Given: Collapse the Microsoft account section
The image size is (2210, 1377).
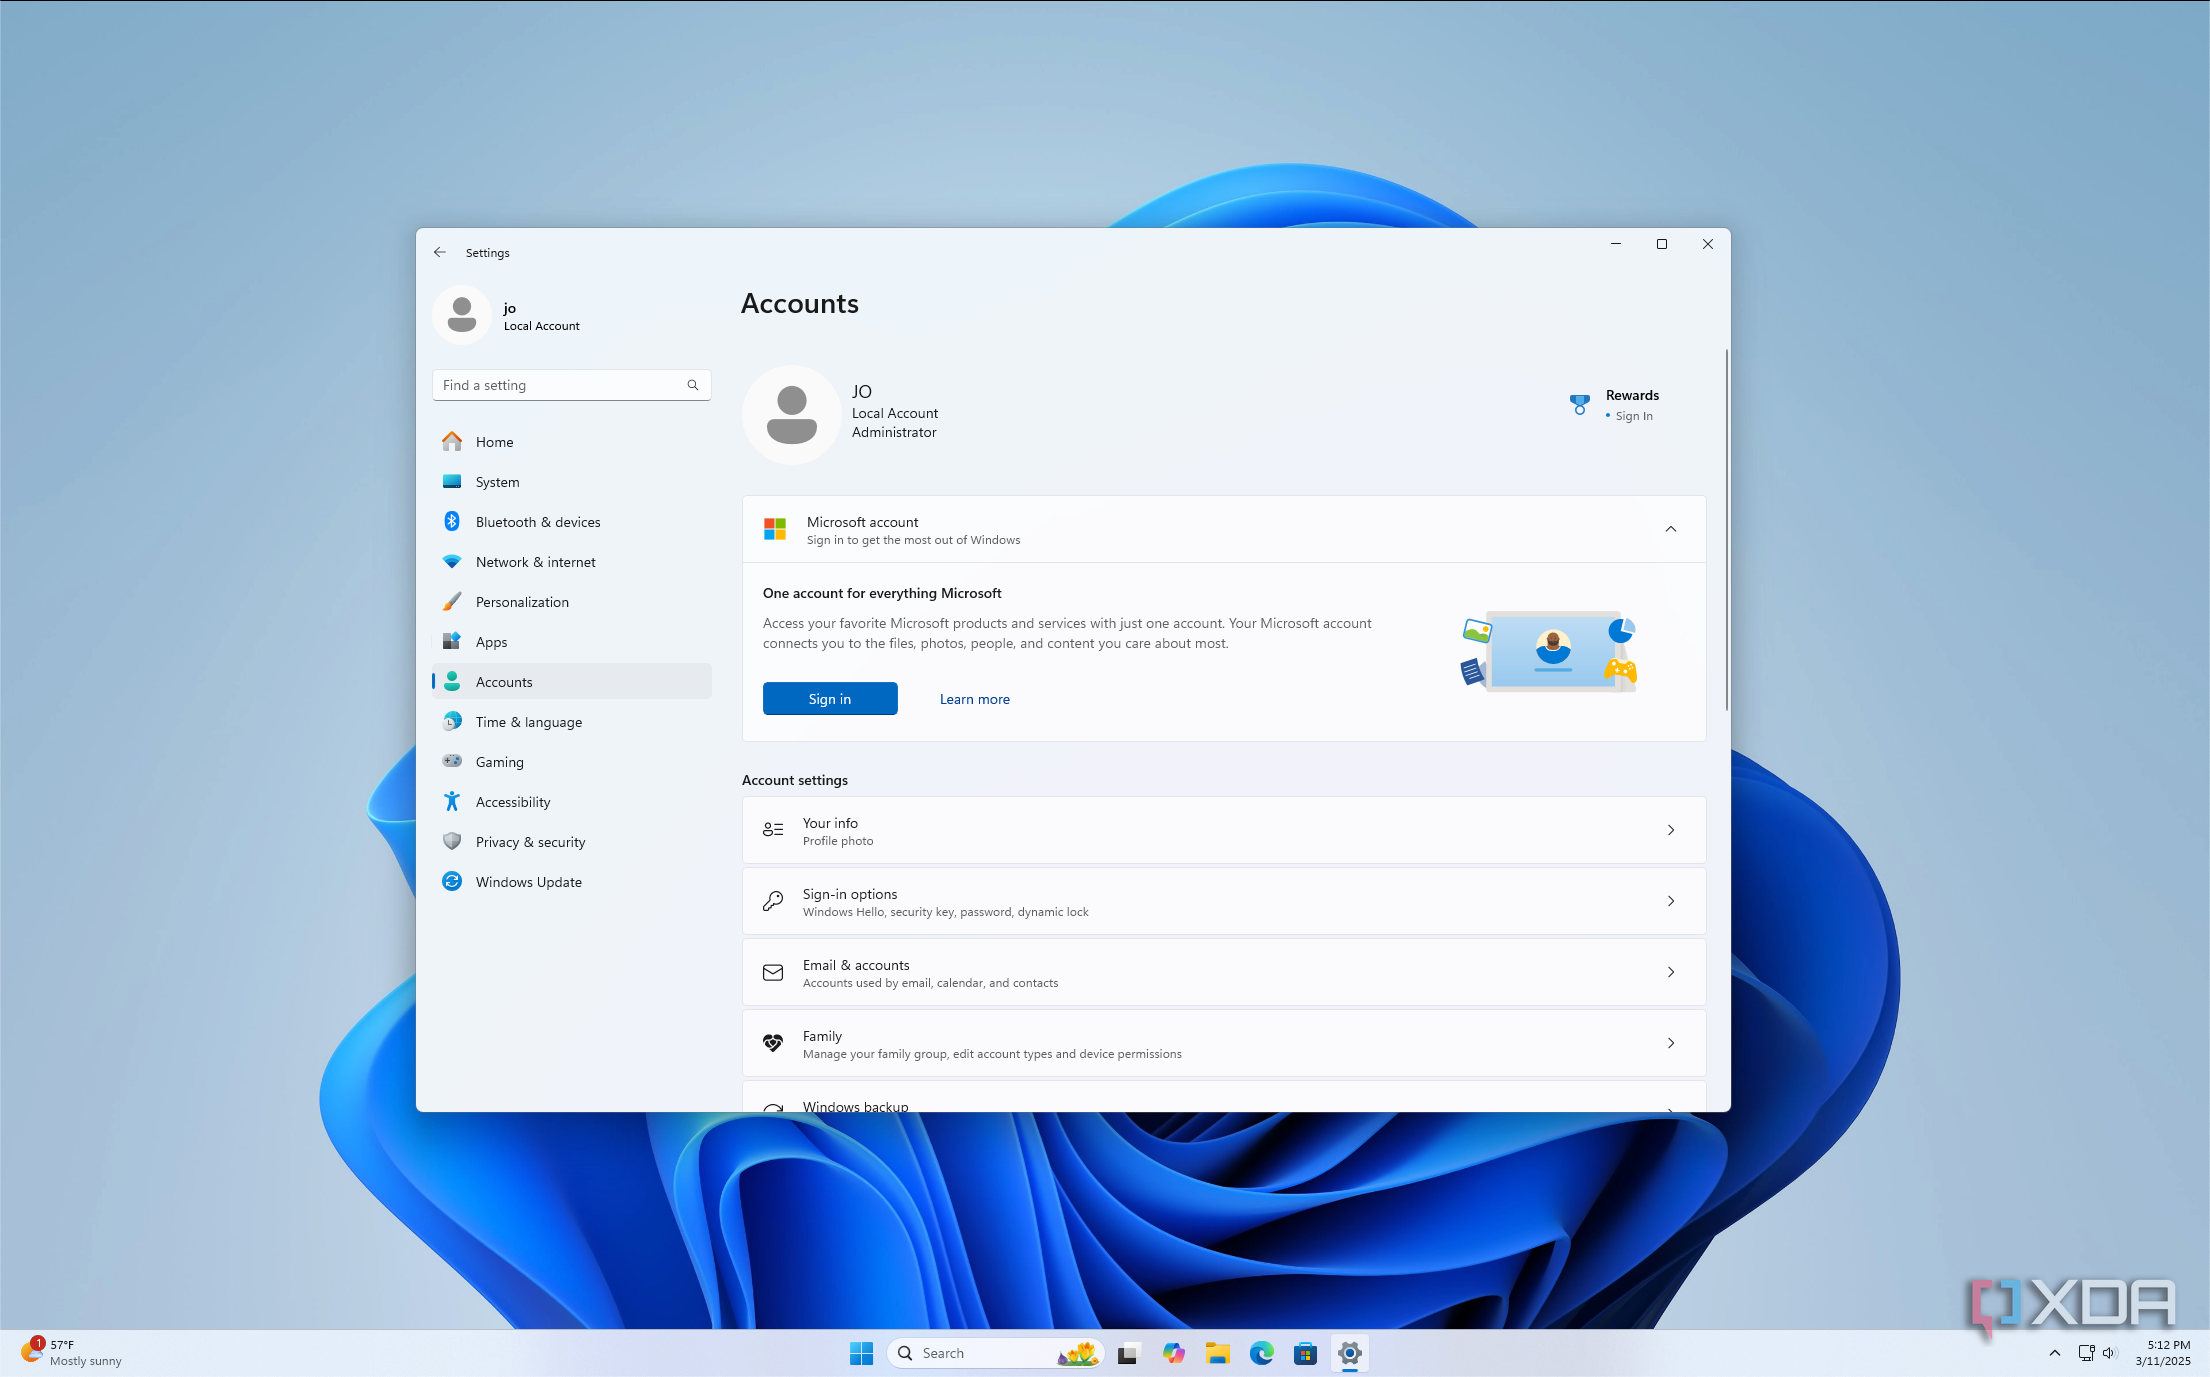Looking at the screenshot, I should coord(1670,529).
